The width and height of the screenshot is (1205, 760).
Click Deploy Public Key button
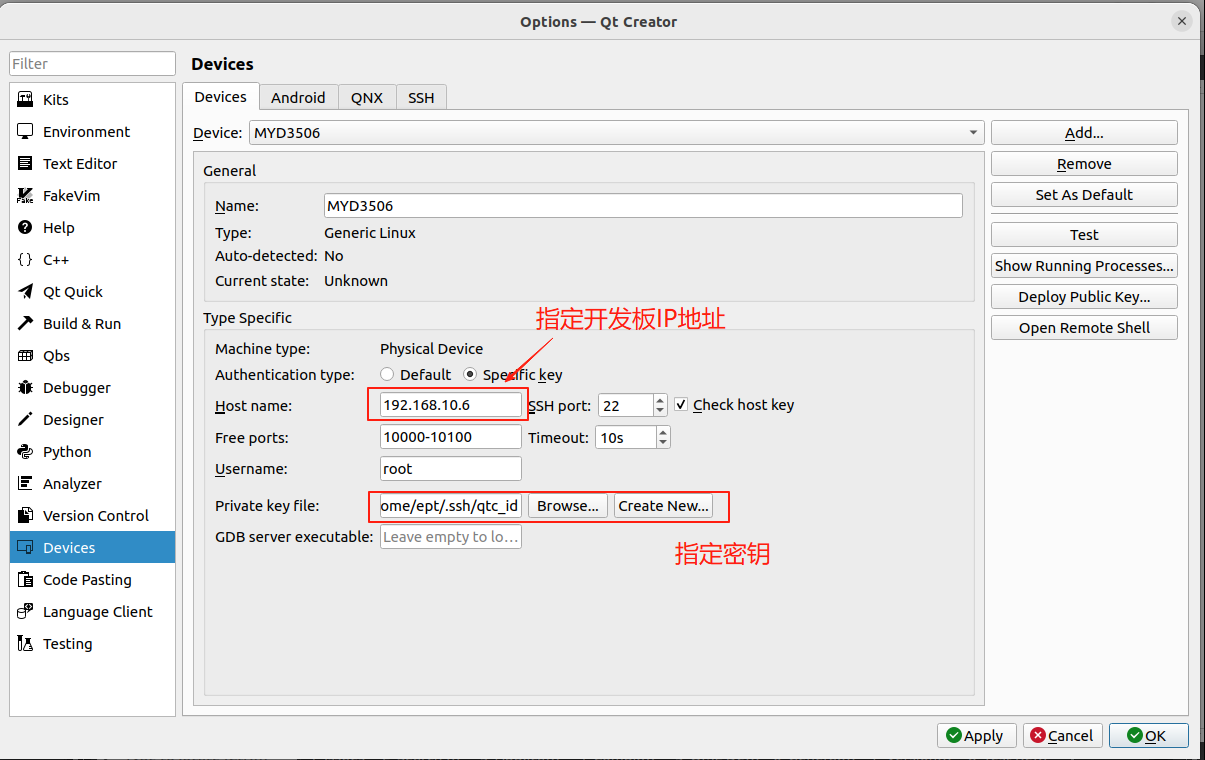1084,297
